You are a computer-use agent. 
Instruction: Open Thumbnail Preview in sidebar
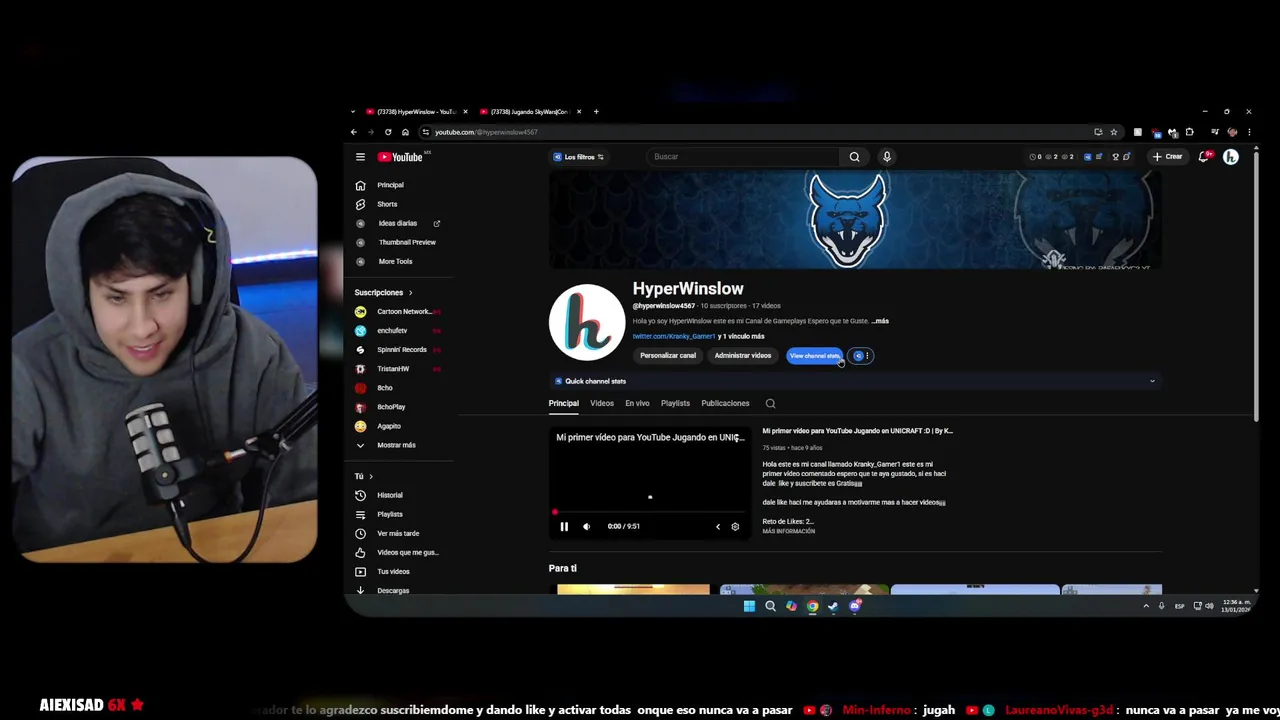[x=406, y=242]
